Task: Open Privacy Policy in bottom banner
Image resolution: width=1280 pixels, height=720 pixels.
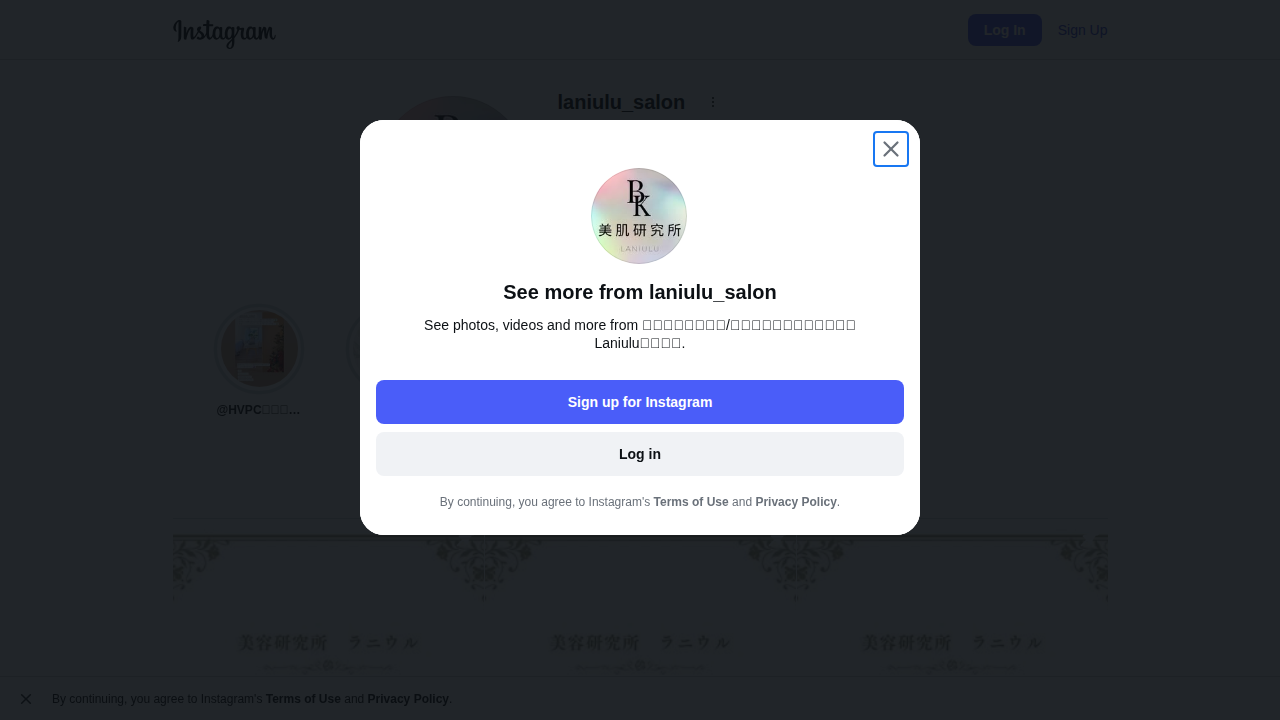Action: point(408,699)
